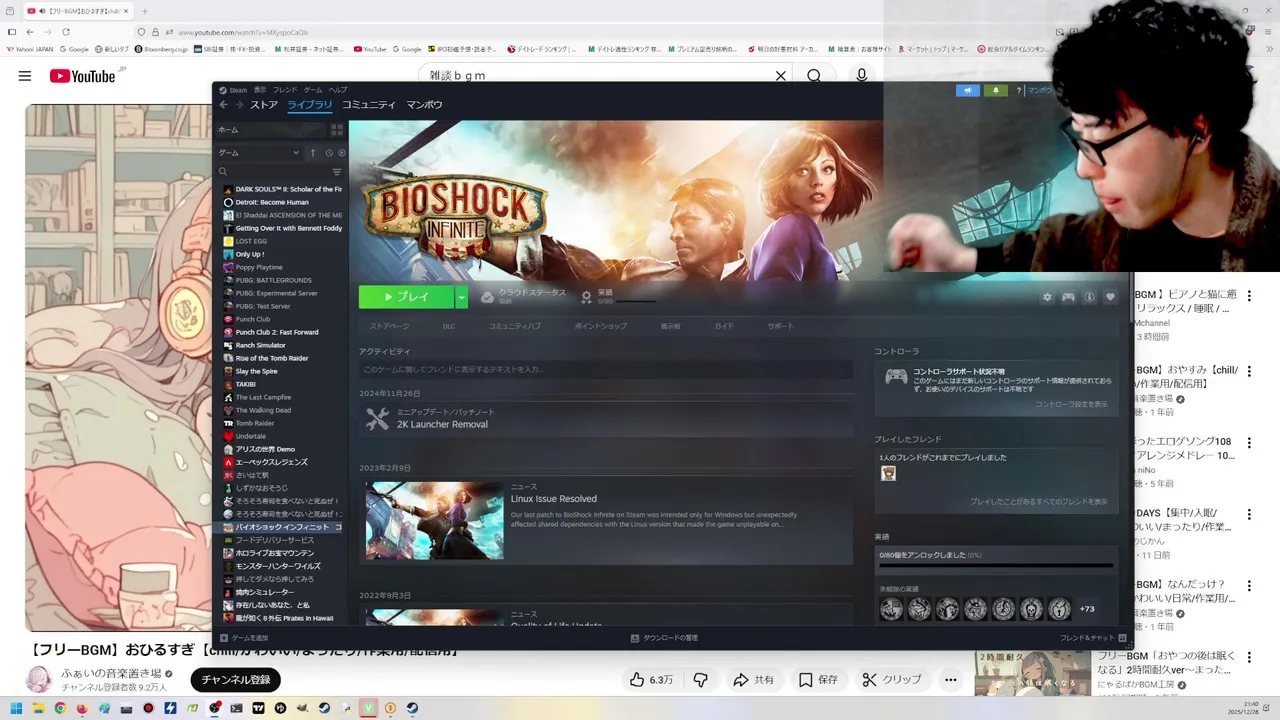
Task: Open YouTube hamburger menu
Action: pos(25,76)
